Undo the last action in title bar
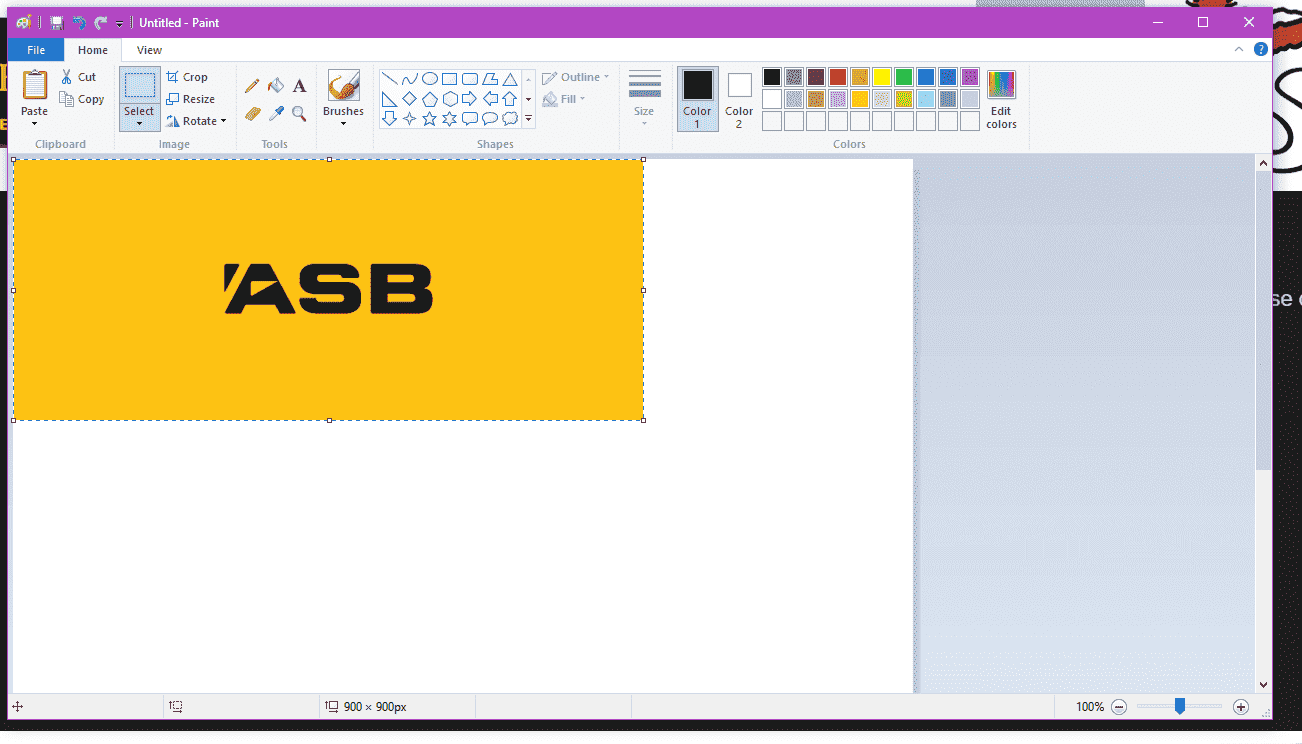 [79, 22]
